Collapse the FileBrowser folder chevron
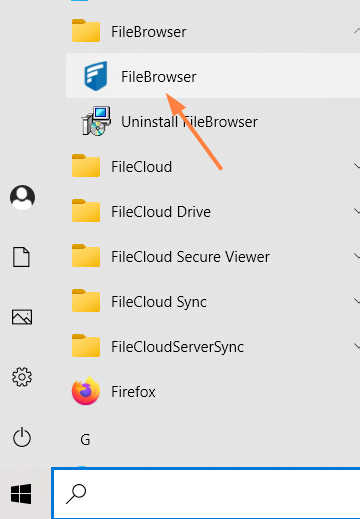This screenshot has height=519, width=360. pos(357,32)
